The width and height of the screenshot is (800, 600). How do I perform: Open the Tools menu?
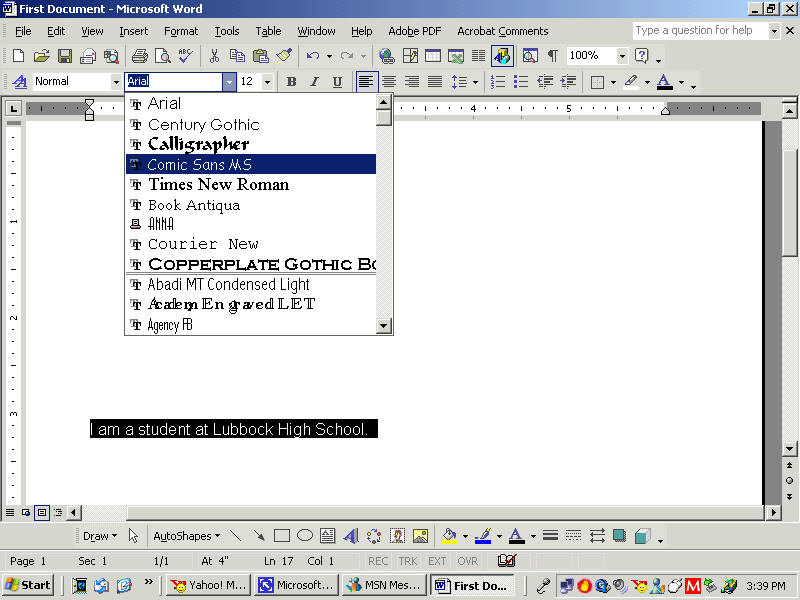coord(227,31)
